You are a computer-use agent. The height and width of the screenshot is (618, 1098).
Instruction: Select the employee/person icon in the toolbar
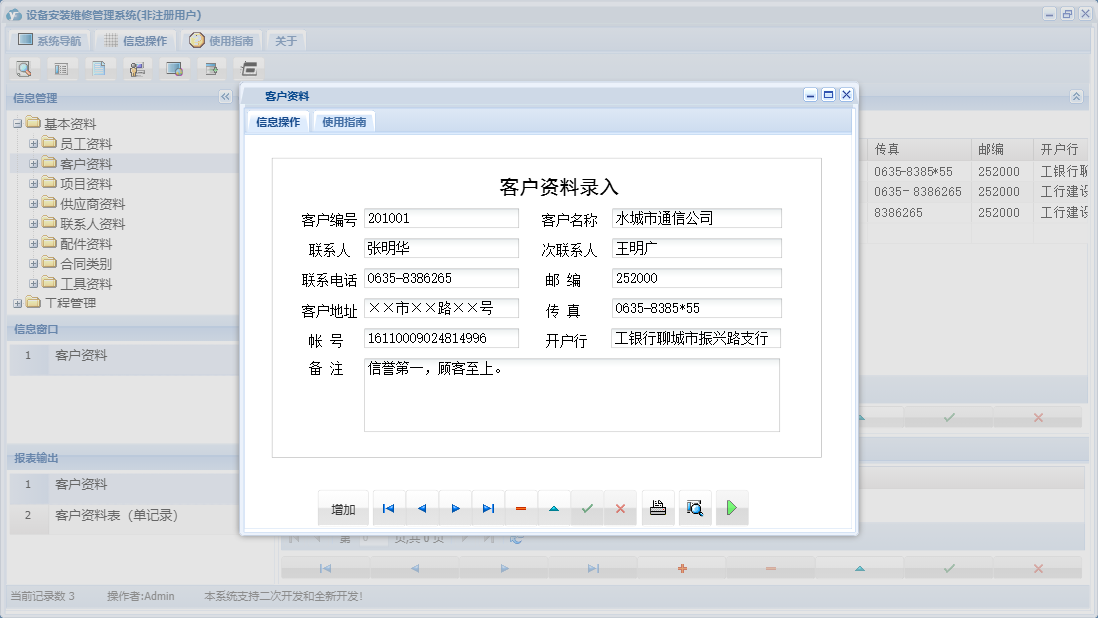tap(137, 68)
